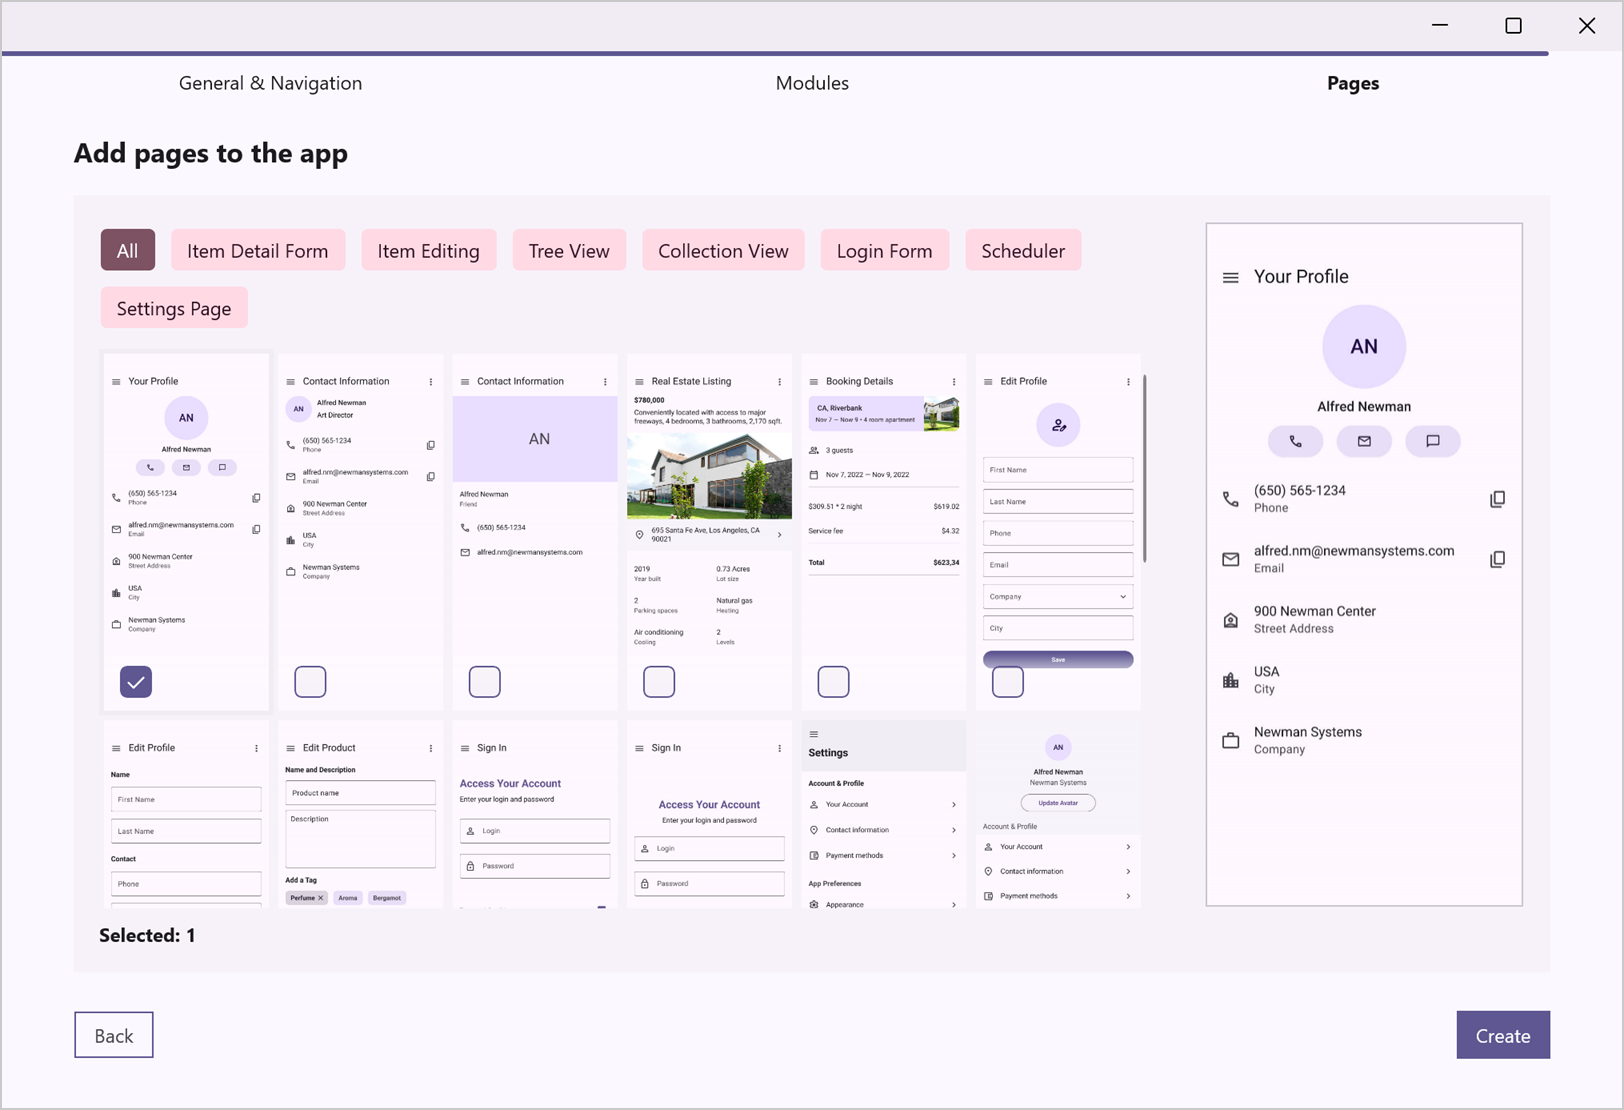
Task: Filter pages by Login Form
Action: tap(884, 251)
